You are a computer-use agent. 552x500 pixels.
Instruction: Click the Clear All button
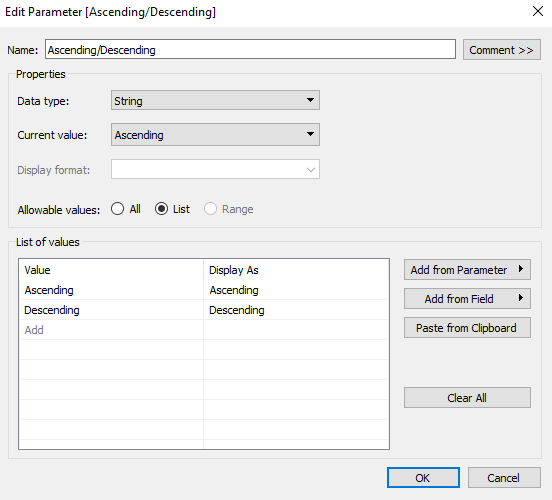click(467, 398)
